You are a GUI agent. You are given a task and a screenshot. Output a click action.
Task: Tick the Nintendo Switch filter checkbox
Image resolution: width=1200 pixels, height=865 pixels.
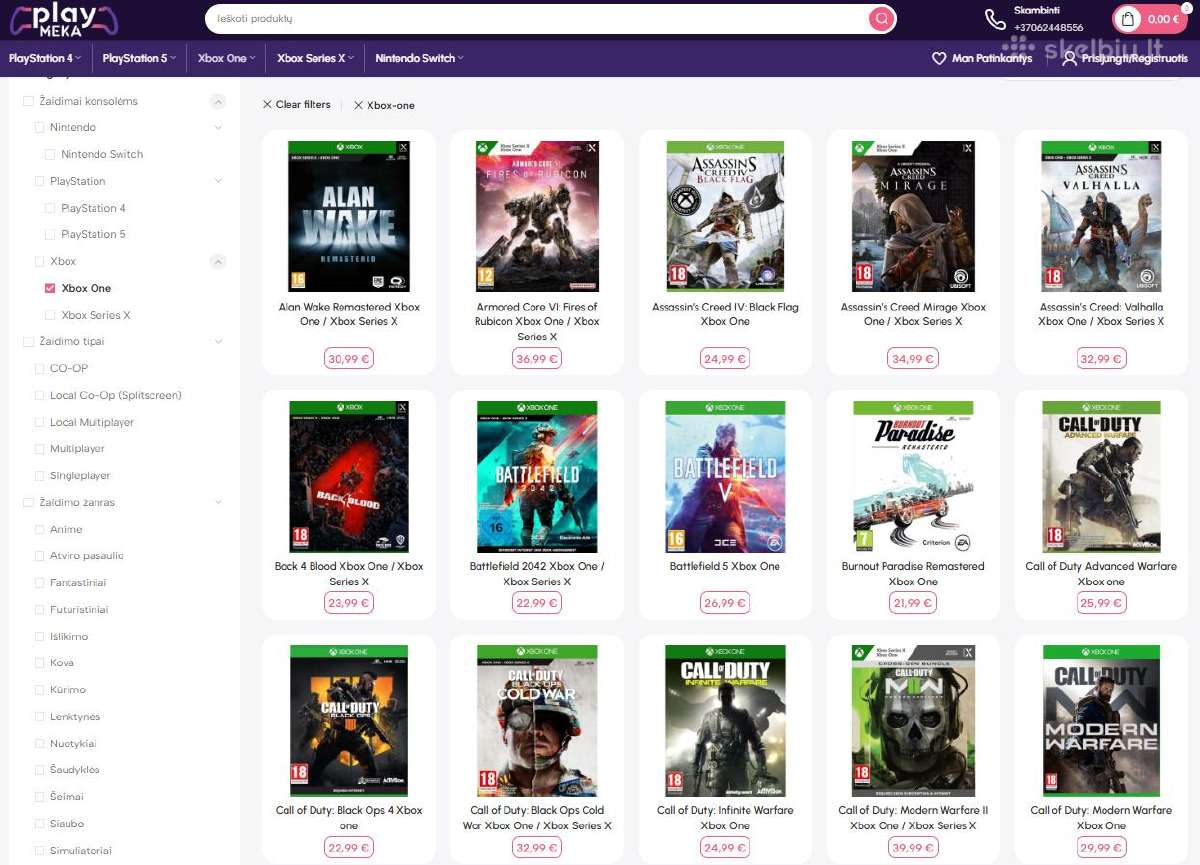click(50, 155)
